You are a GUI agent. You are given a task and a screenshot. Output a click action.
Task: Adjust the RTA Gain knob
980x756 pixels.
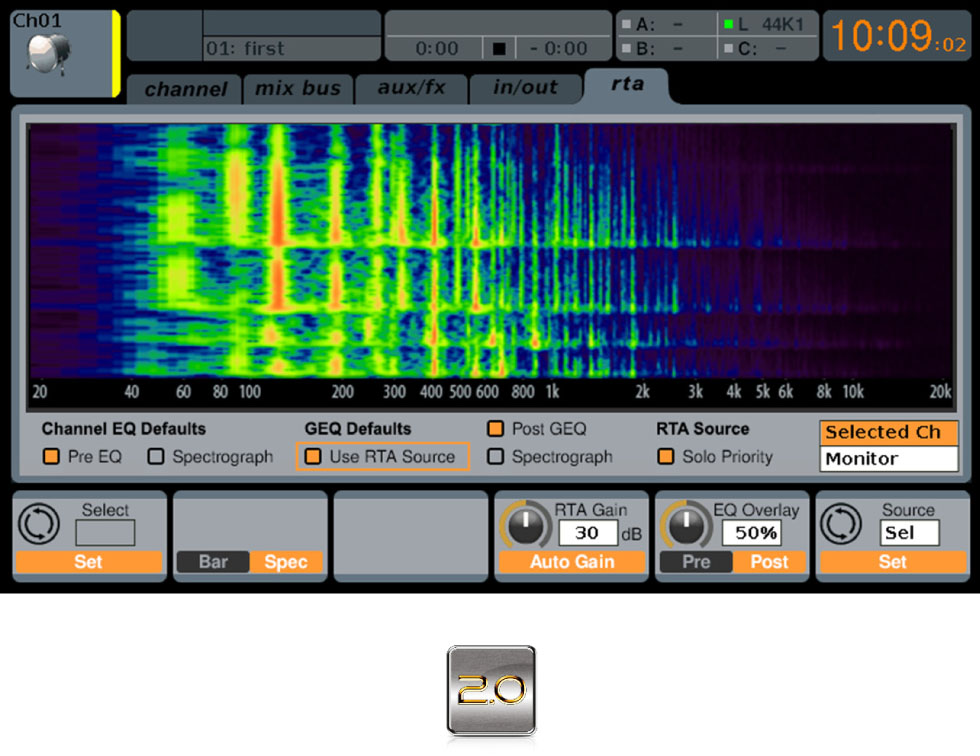pyautogui.click(x=521, y=524)
